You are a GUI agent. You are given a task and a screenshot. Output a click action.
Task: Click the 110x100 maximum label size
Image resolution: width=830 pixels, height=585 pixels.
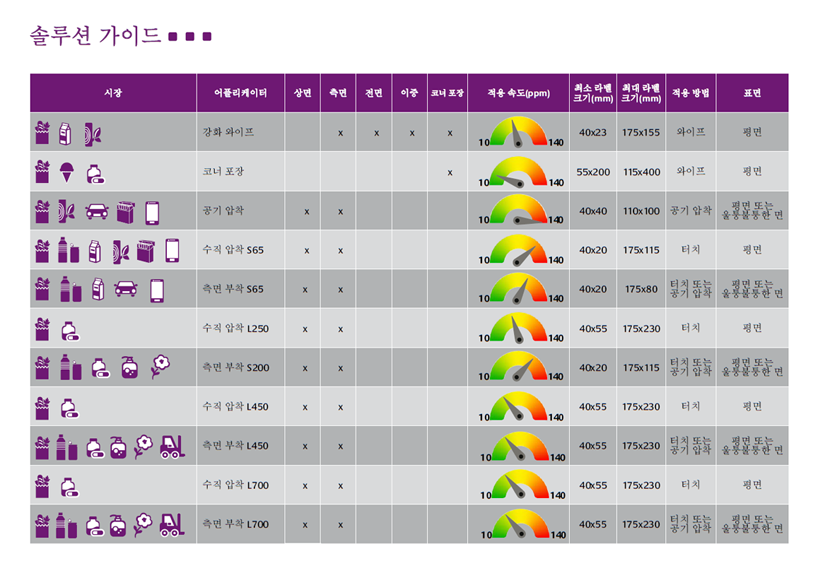point(642,211)
